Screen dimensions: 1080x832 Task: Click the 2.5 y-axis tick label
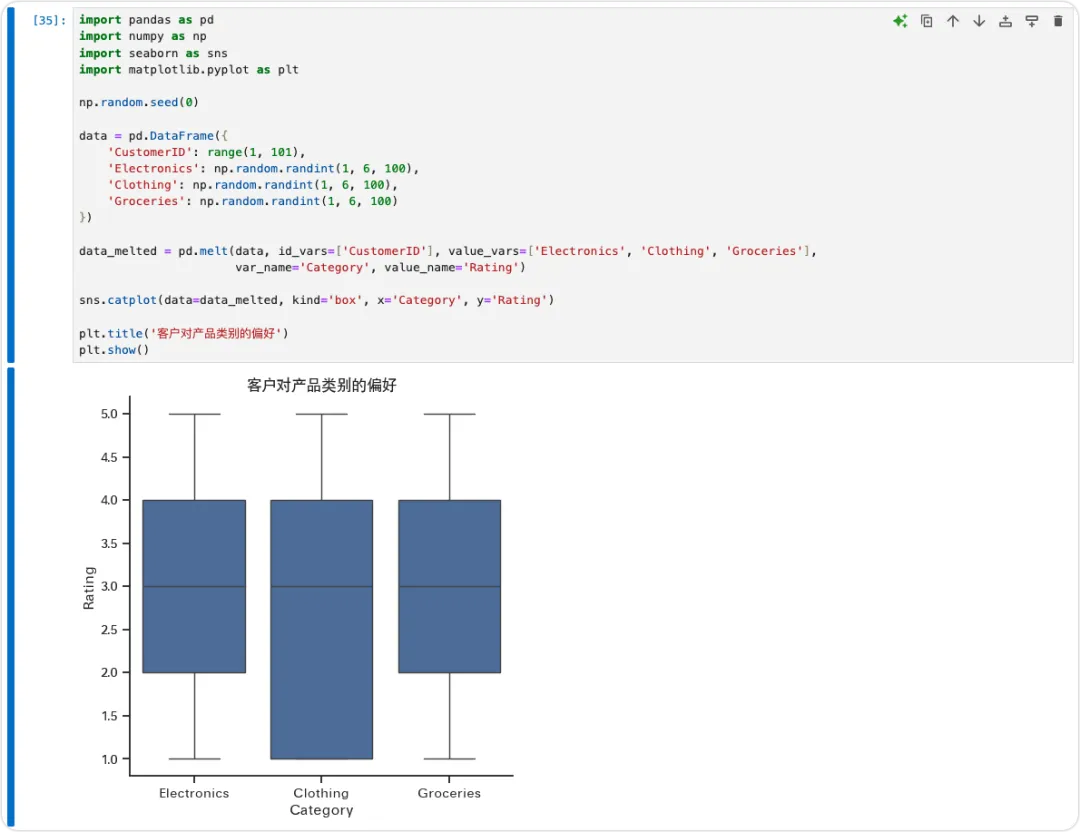click(110, 630)
